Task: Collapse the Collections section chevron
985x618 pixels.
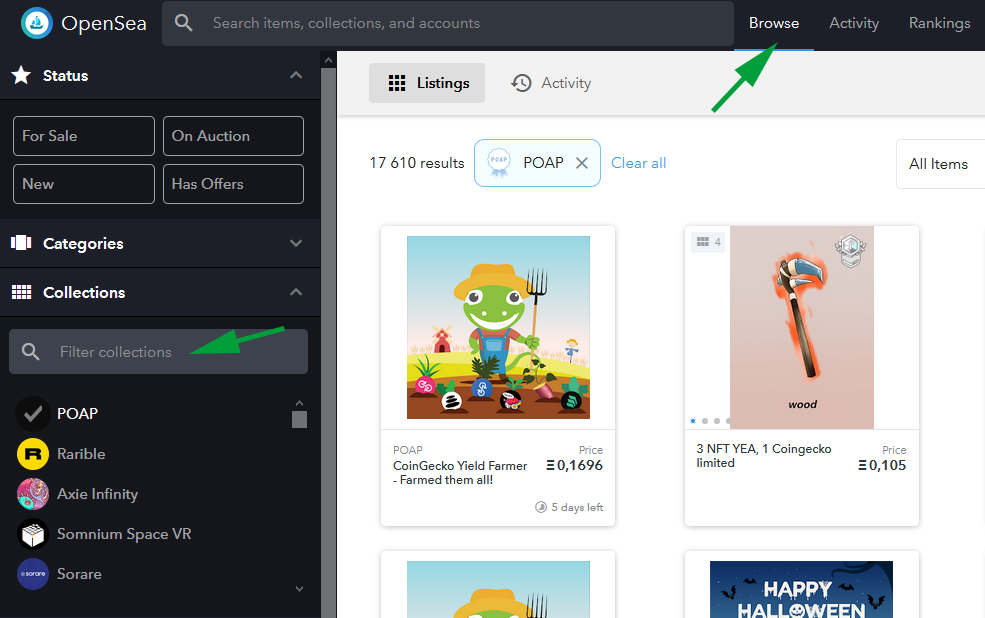Action: [x=296, y=292]
